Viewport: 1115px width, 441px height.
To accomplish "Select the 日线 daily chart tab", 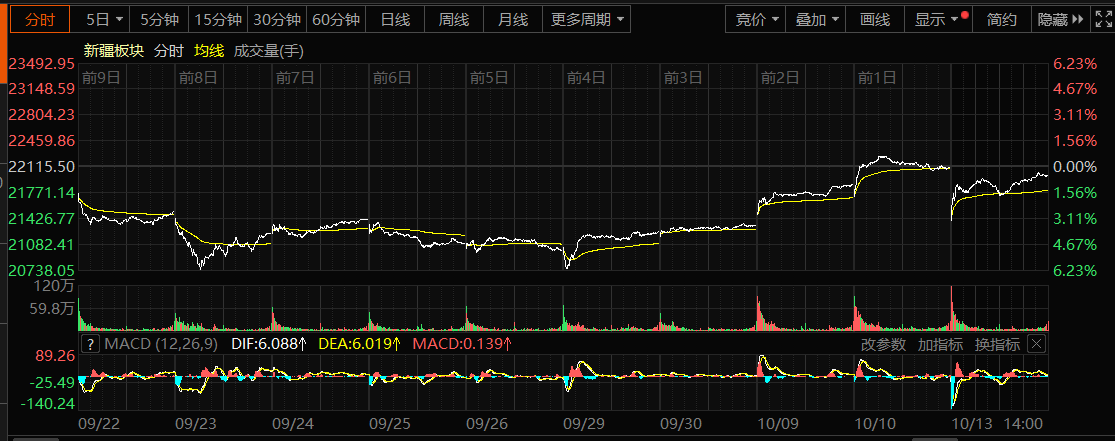I will click(x=395, y=19).
